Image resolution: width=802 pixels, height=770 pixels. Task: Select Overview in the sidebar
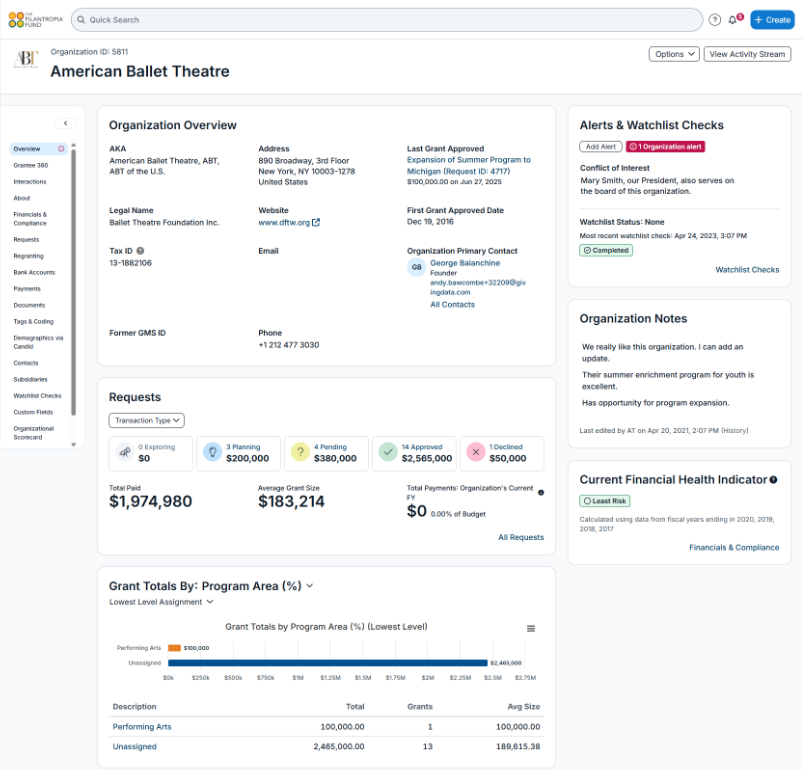tap(38, 149)
